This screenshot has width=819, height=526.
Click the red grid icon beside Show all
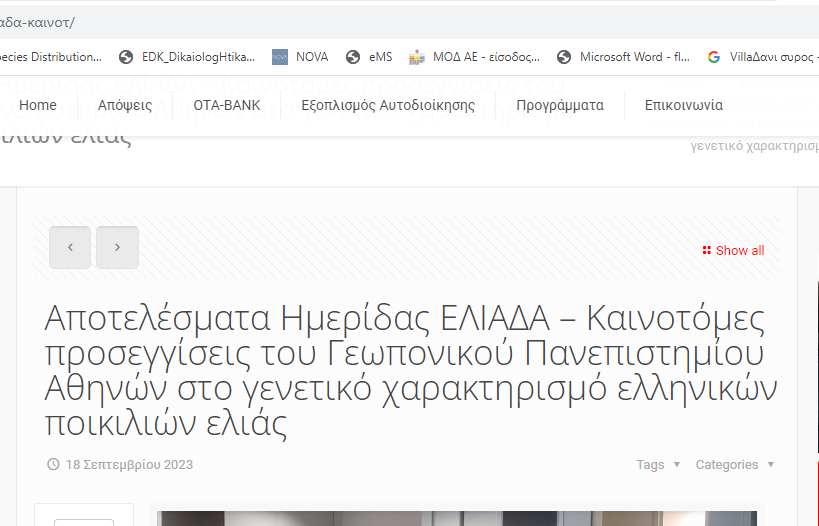click(706, 251)
